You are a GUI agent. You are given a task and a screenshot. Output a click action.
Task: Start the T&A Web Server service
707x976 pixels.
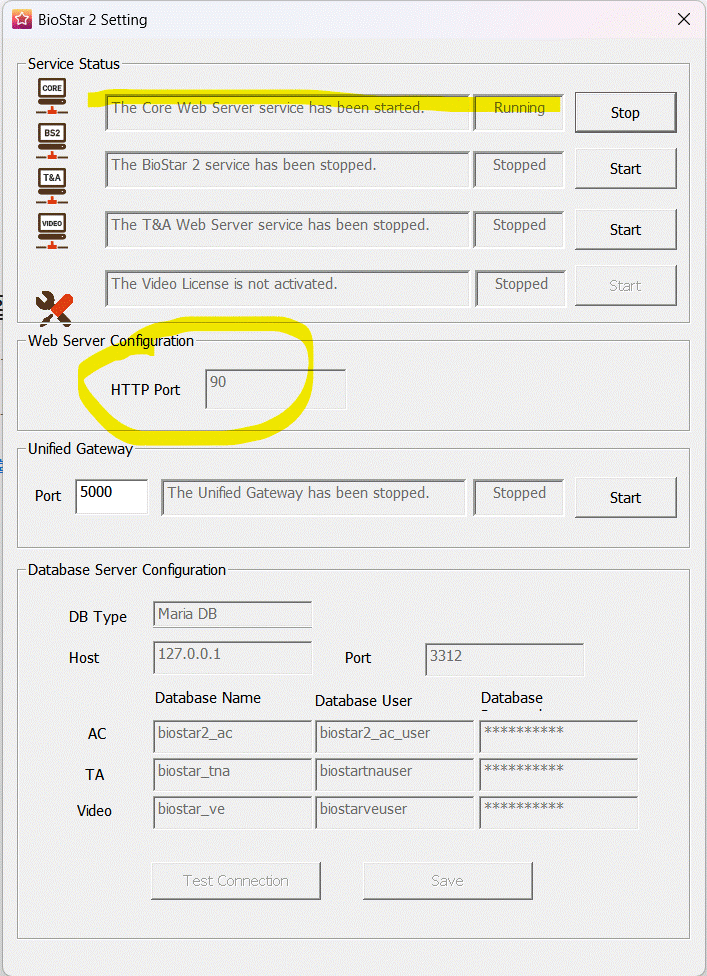(625, 230)
